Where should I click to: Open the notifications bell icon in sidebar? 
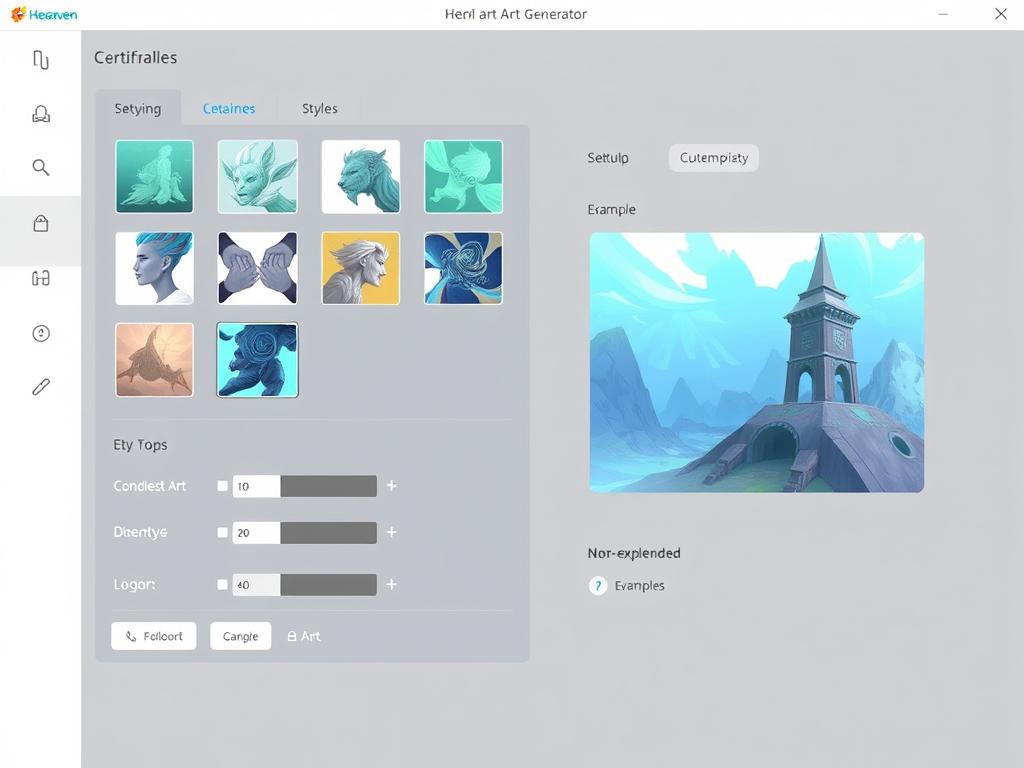point(40,114)
